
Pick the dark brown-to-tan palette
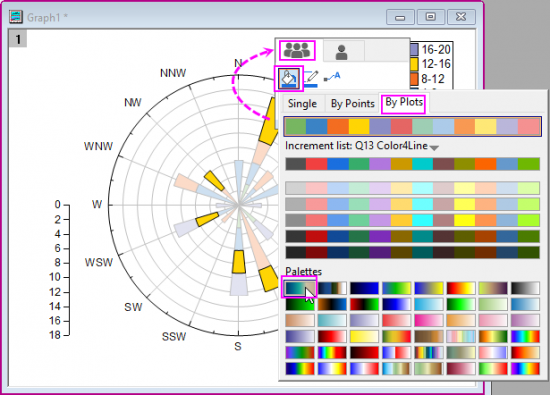[428, 336]
